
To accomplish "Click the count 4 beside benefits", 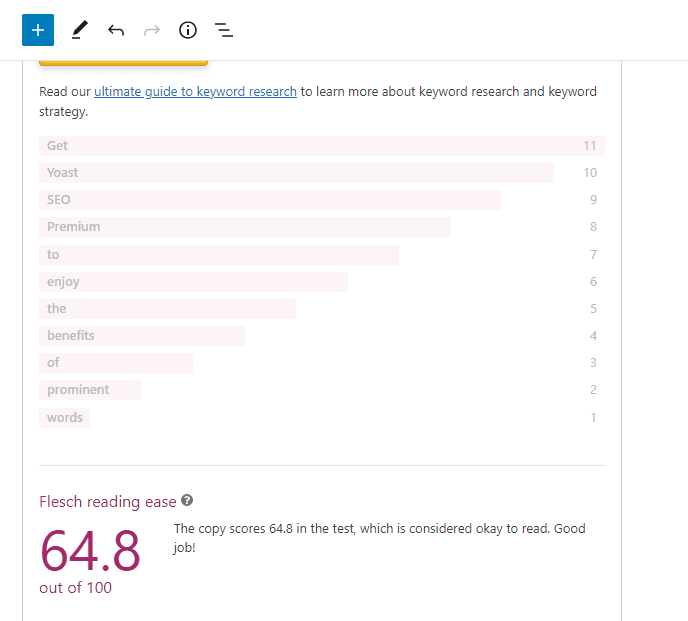I will tap(593, 336).
